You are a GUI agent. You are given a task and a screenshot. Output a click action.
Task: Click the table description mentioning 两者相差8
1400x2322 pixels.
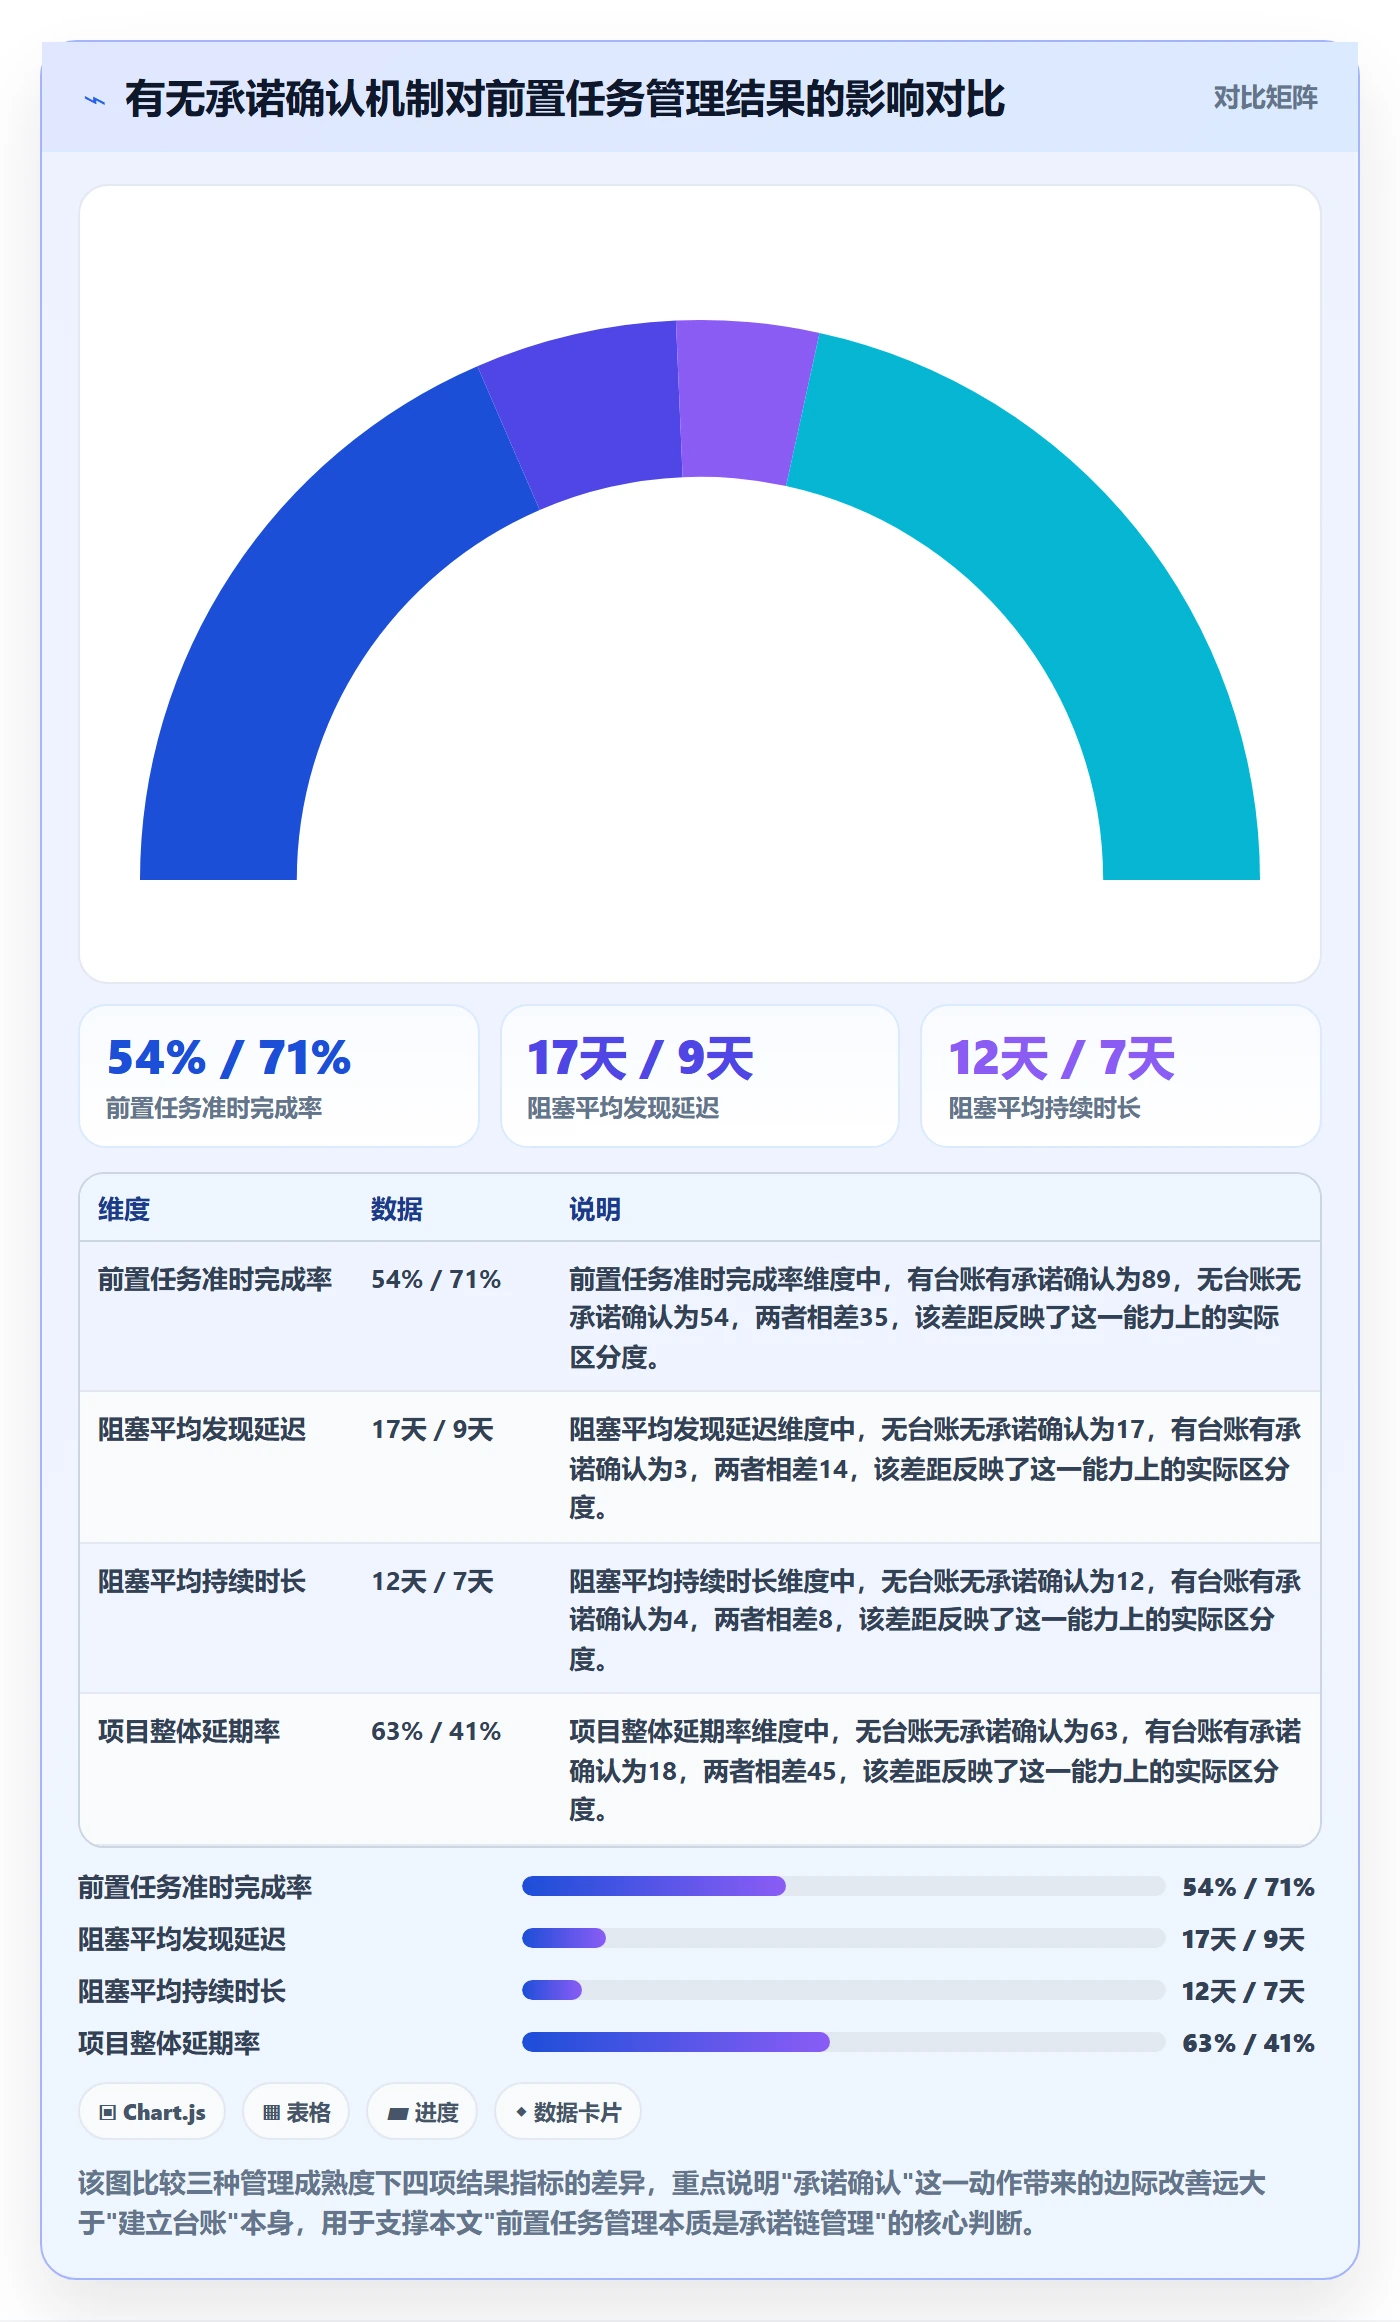pyautogui.click(x=935, y=1620)
